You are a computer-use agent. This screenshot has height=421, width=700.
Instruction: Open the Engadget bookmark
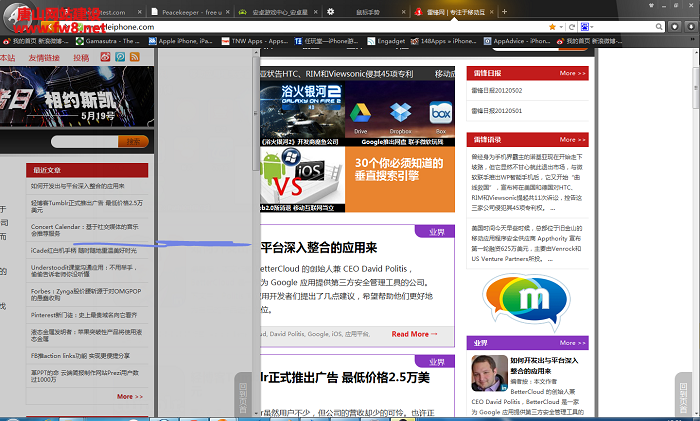tap(386, 41)
